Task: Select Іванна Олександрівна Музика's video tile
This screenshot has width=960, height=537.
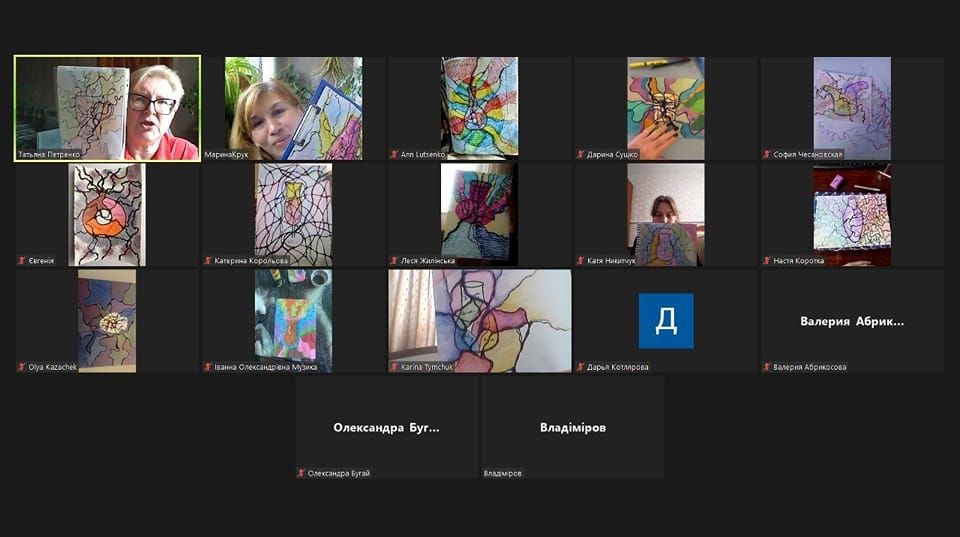Action: pos(292,318)
